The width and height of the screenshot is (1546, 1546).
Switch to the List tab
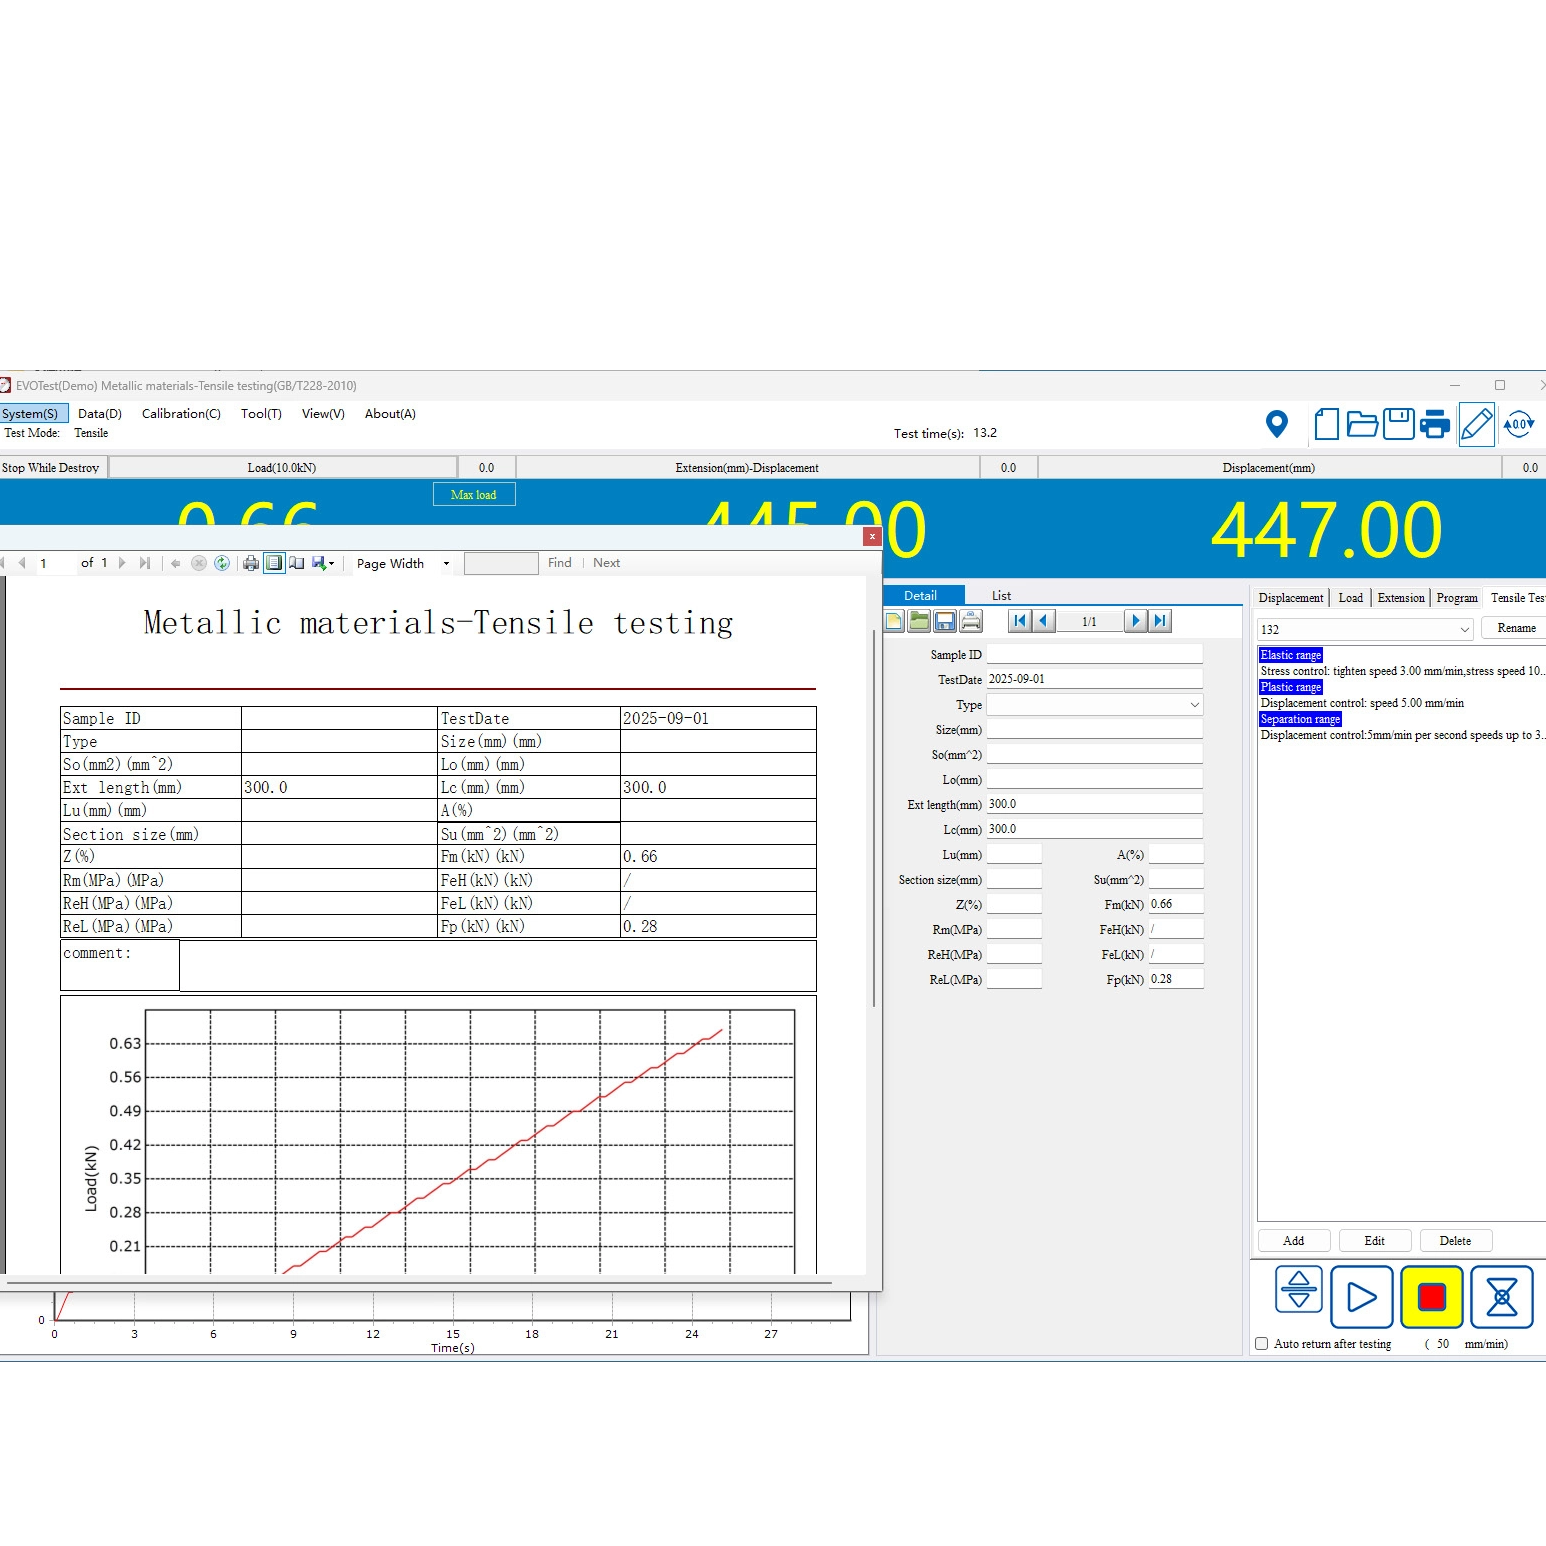coord(1001,596)
